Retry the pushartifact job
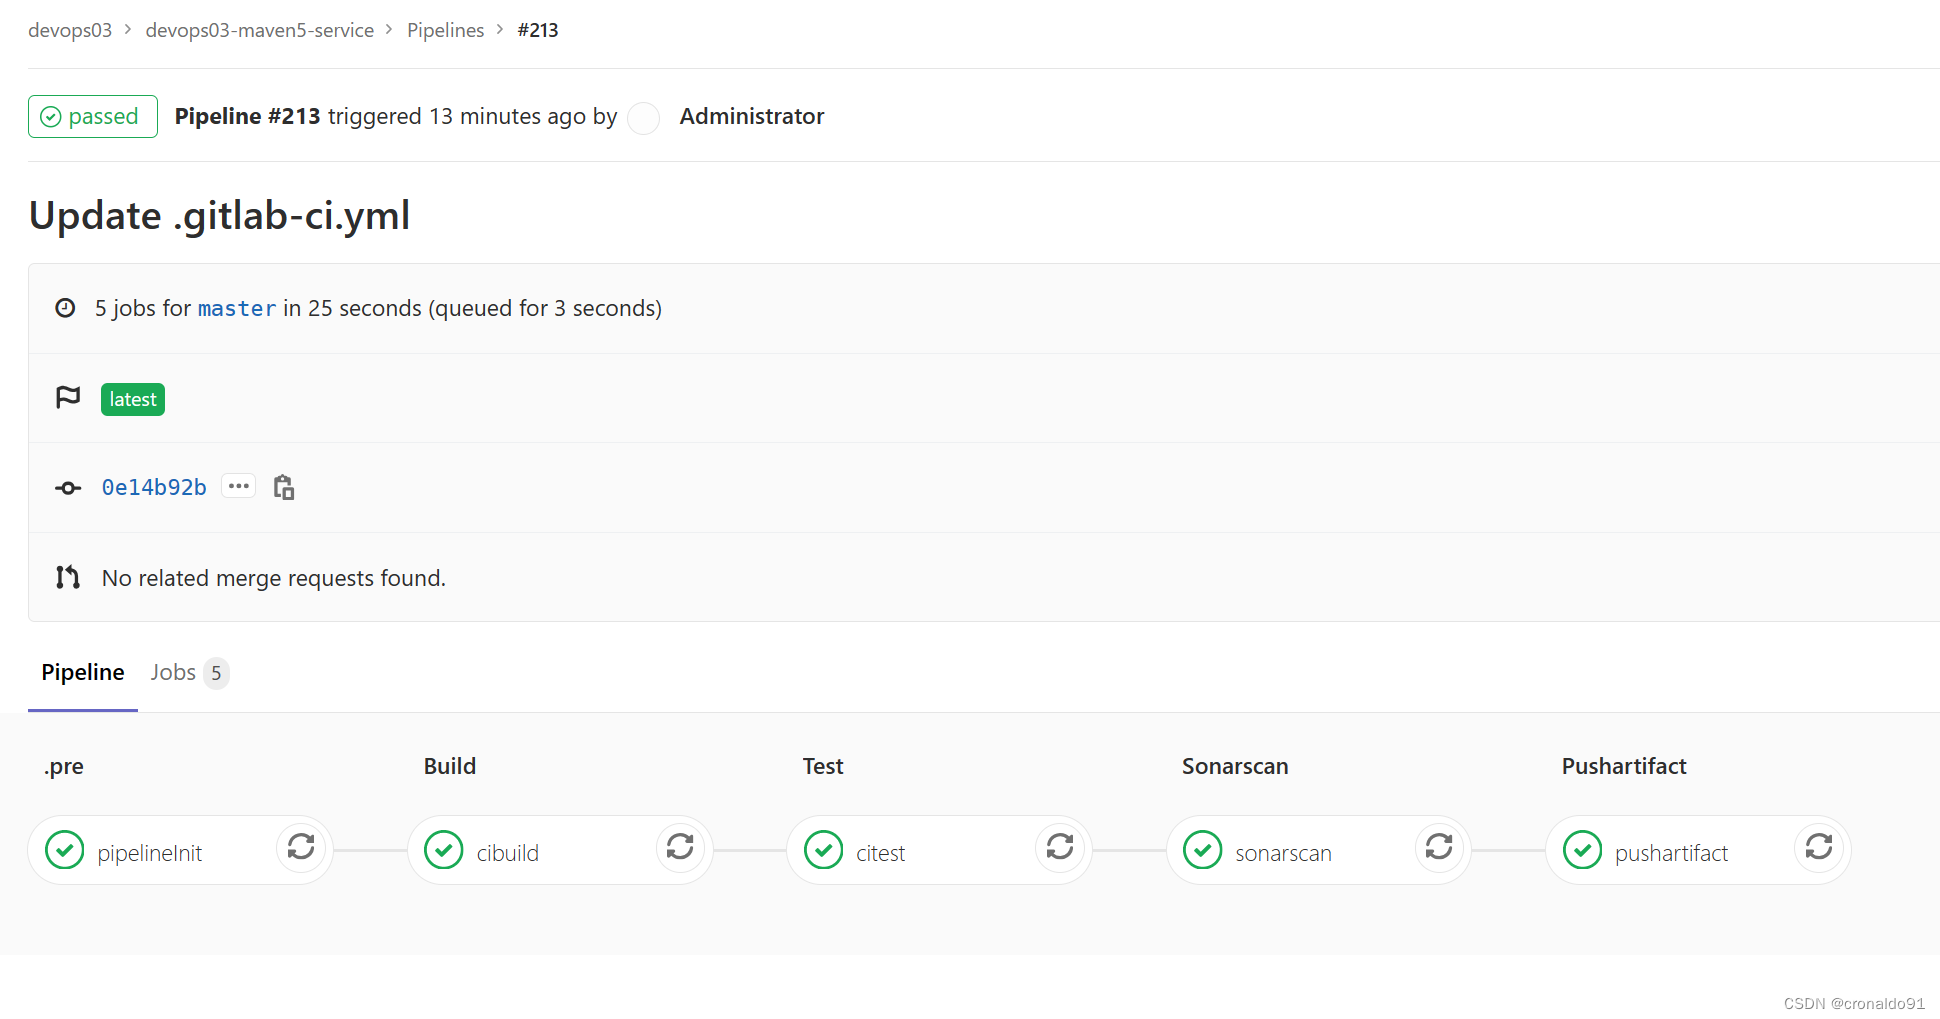 click(1819, 848)
